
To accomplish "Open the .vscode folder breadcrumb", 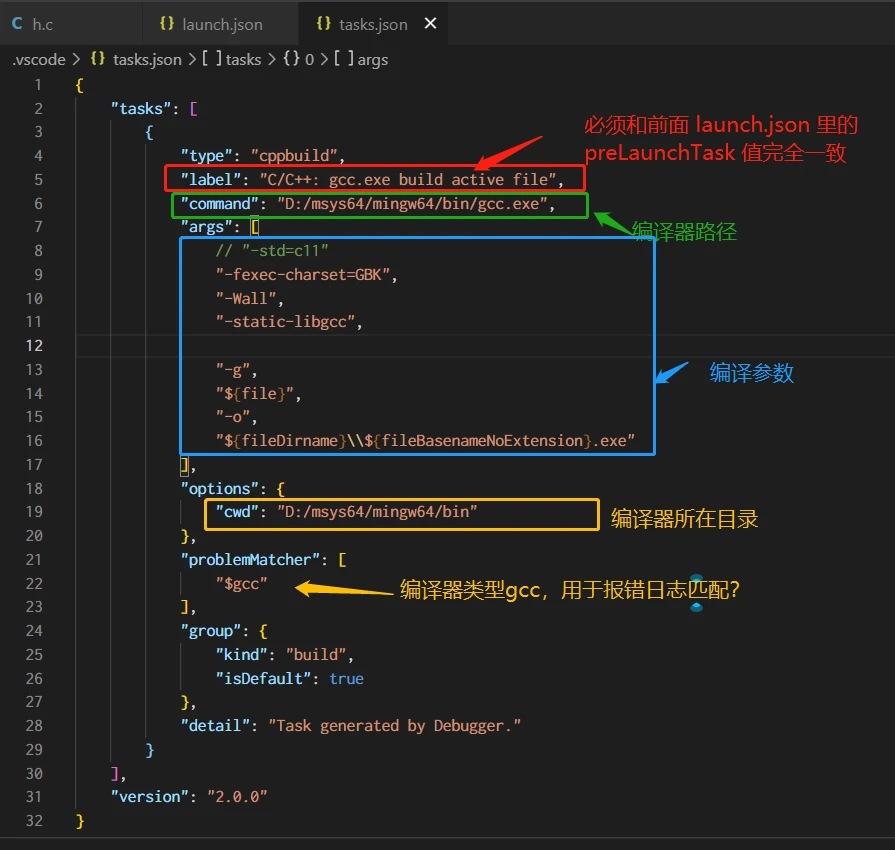I will (39, 59).
